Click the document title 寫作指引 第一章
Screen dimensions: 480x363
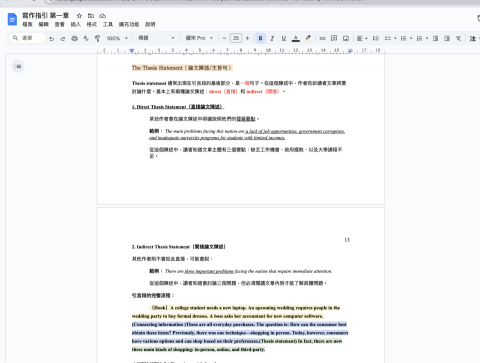pyautogui.click(x=45, y=16)
